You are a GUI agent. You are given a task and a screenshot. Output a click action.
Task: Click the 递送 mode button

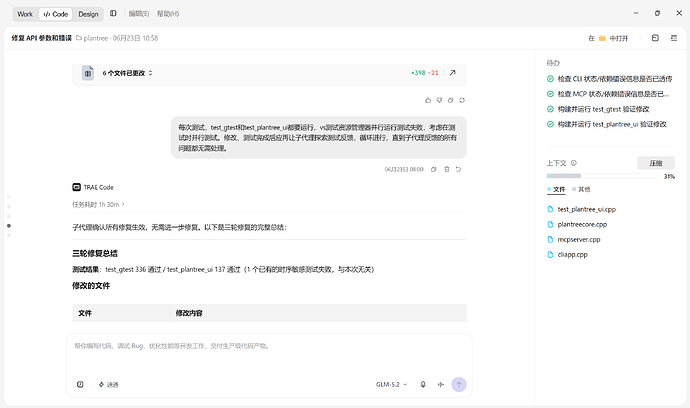click(x=108, y=385)
